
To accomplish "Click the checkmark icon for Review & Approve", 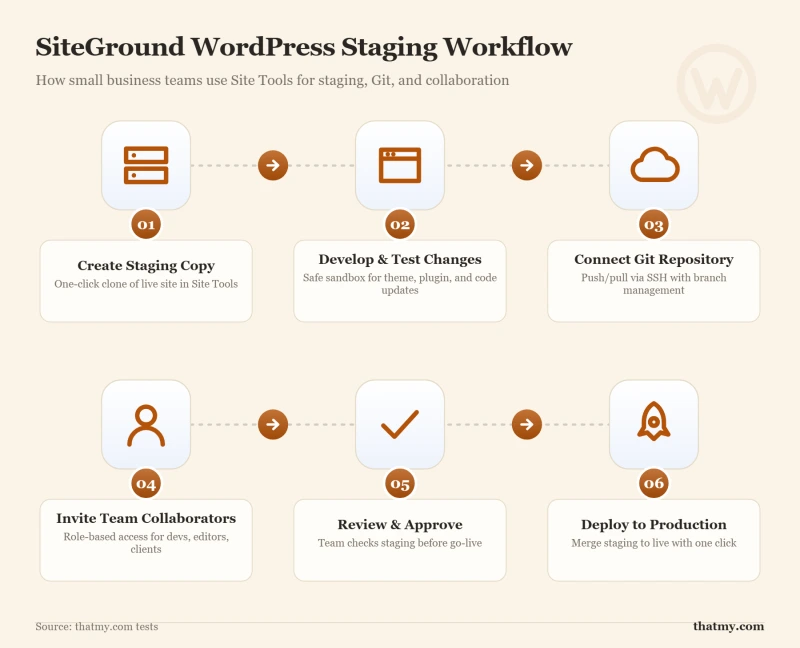I will [400, 424].
